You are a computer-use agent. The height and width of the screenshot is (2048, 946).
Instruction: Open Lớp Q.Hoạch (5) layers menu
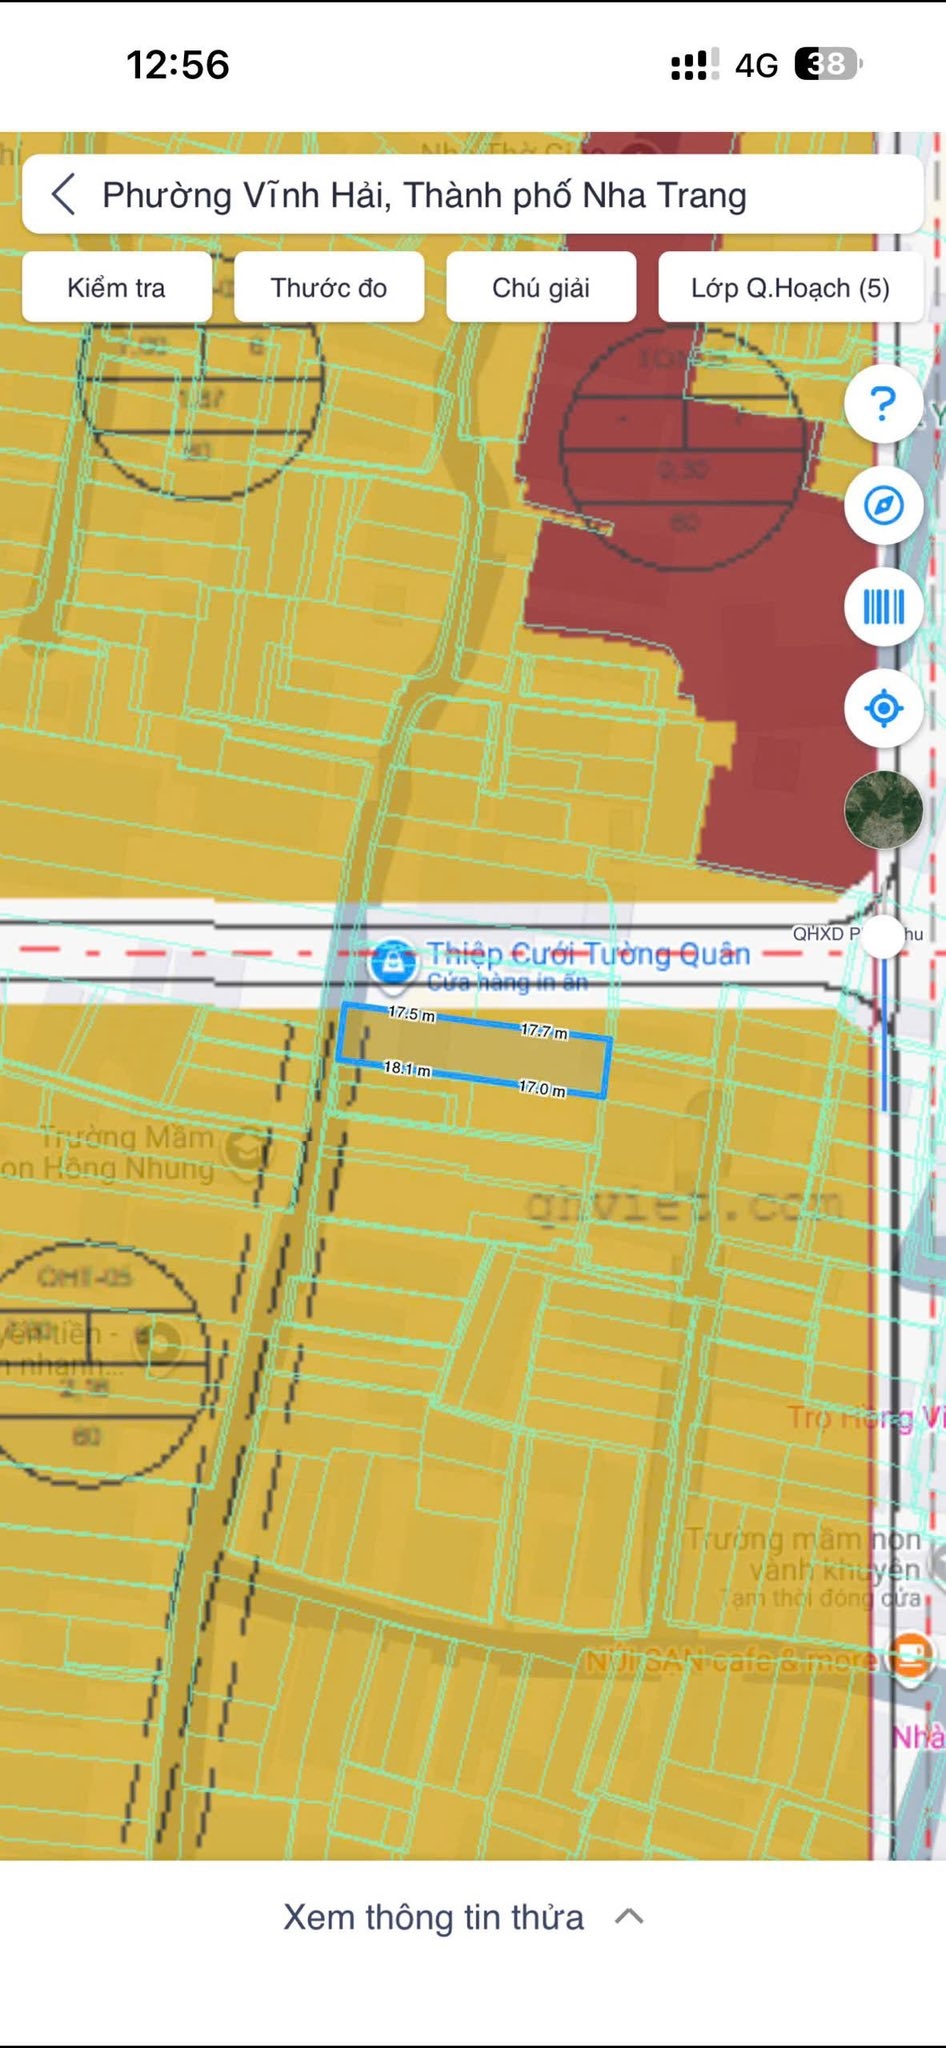click(790, 287)
